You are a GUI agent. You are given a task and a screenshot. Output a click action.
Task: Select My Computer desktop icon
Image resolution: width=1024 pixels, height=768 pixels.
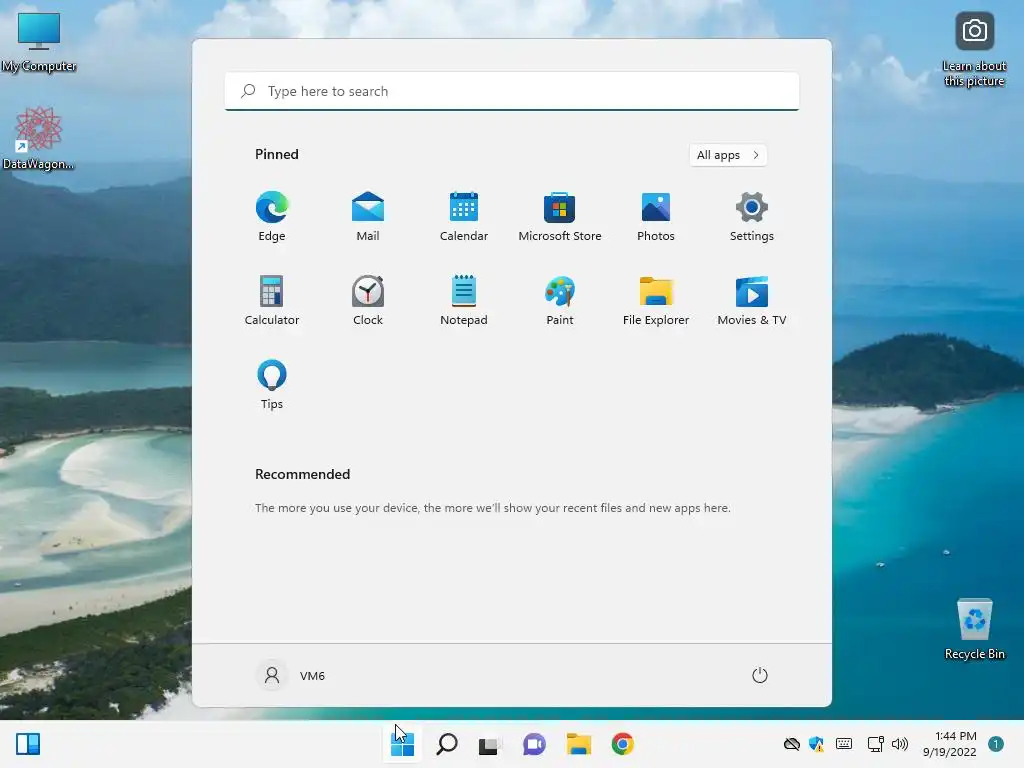pos(39,42)
